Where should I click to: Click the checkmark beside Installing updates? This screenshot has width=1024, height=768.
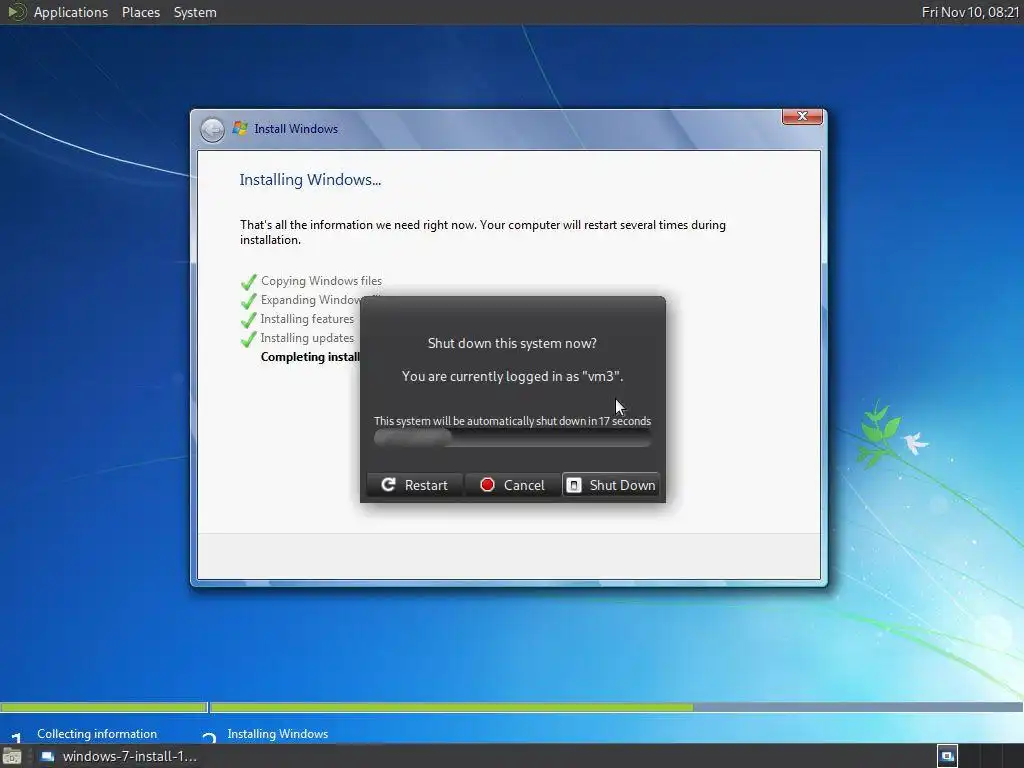click(249, 339)
